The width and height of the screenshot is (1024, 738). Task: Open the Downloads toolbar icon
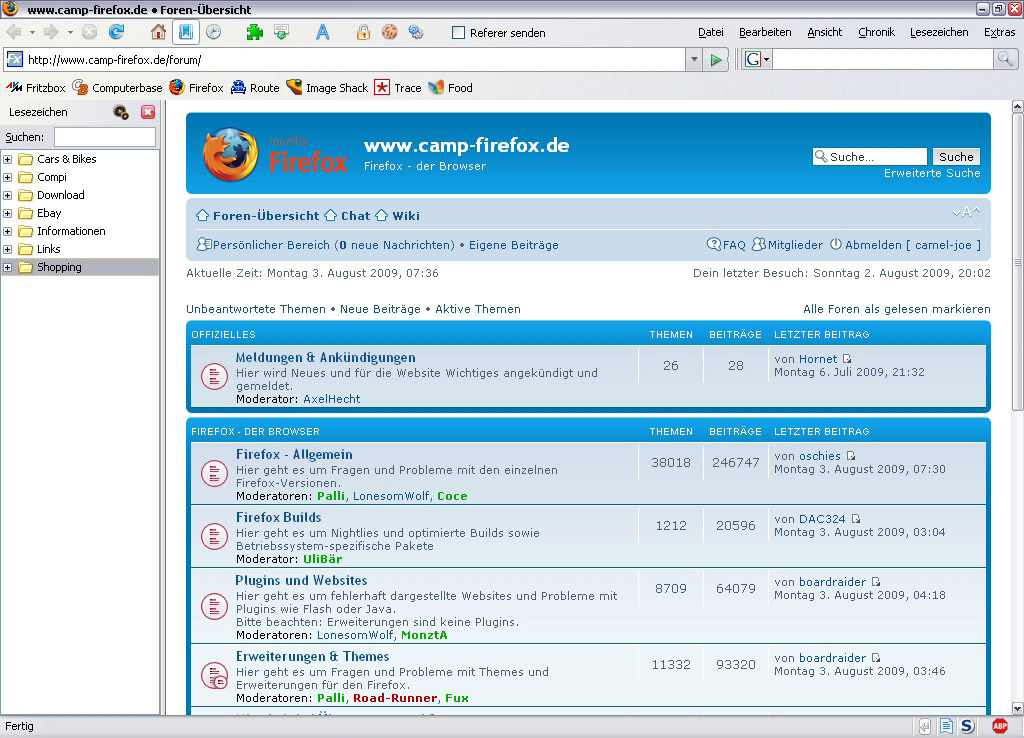tap(281, 32)
